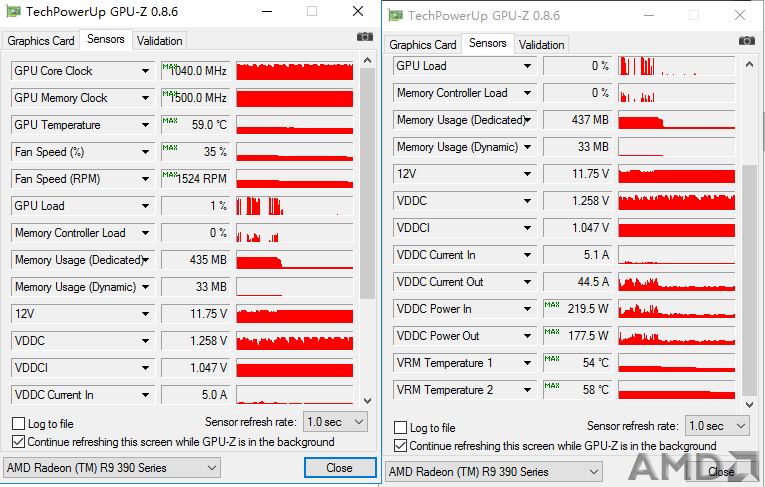Click the 1524 RPM fan speed value
The width and height of the screenshot is (765, 487).
[x=195, y=179]
